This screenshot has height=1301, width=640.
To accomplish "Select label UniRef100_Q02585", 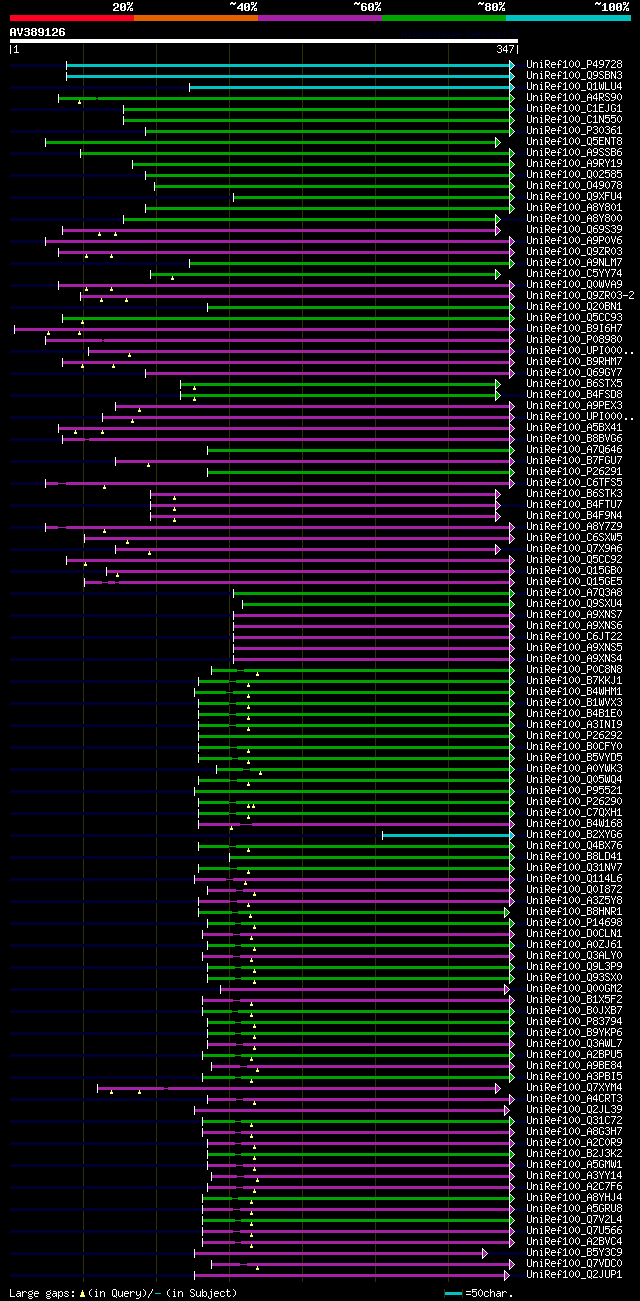I will [x=574, y=175].
